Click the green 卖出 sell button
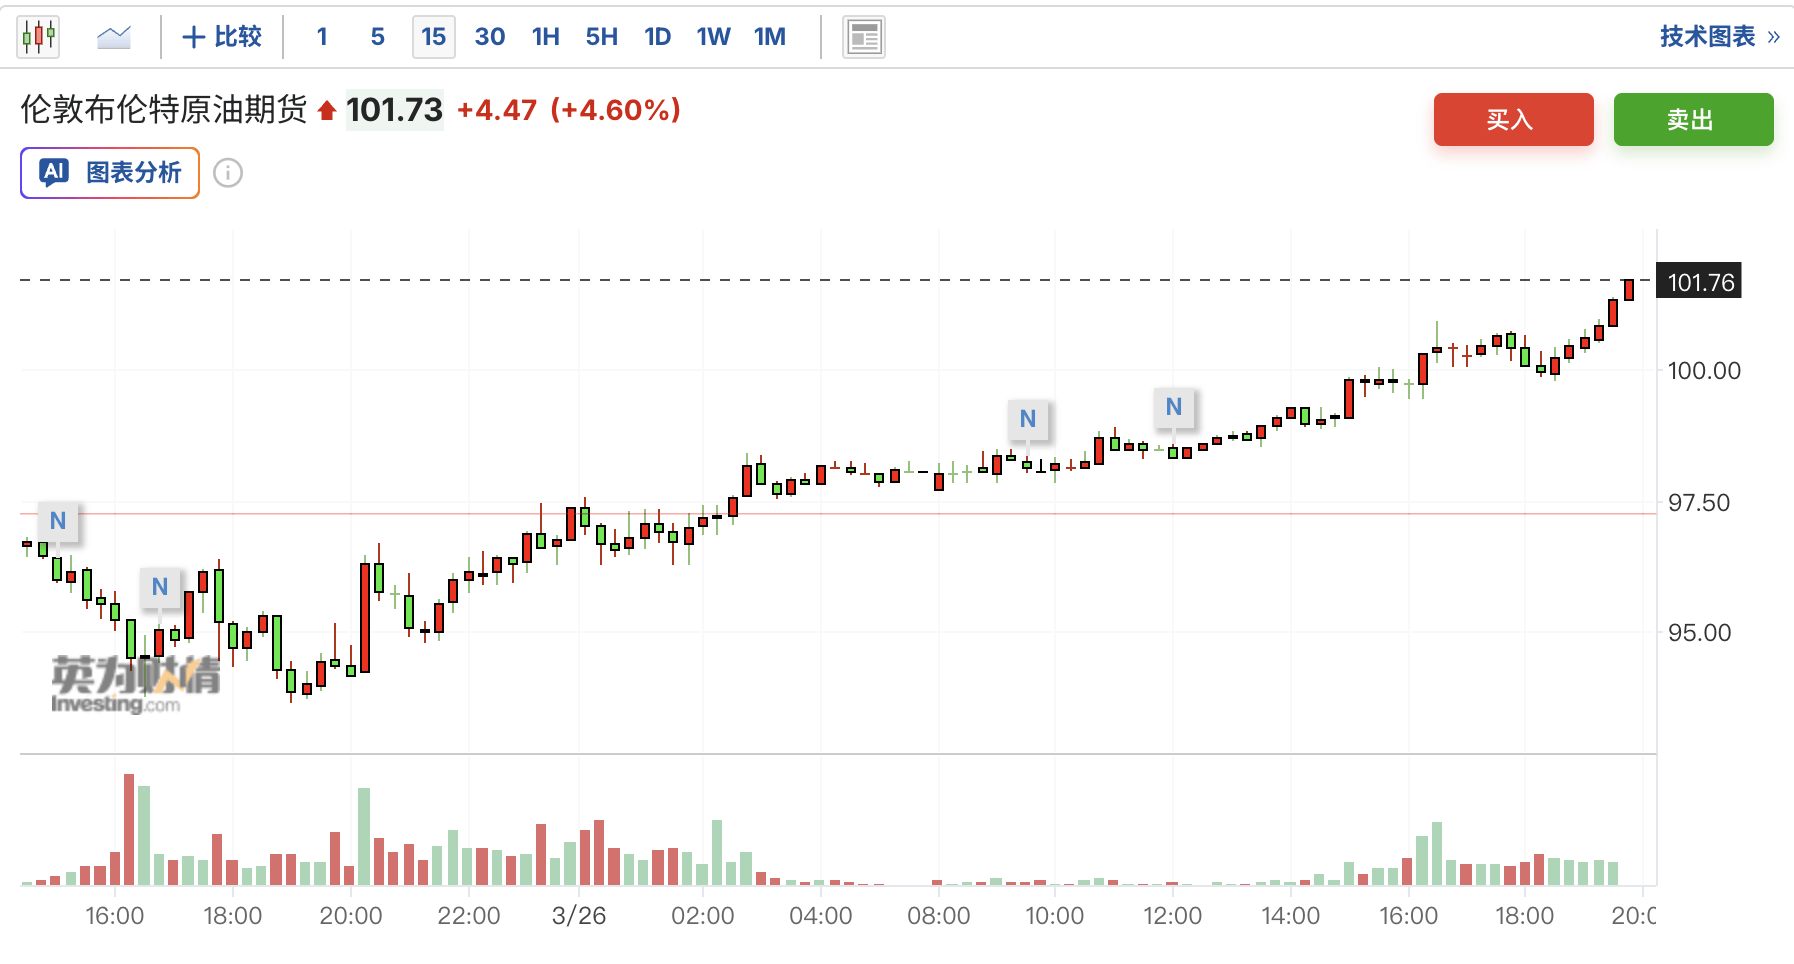This screenshot has width=1794, height=964. [1693, 120]
